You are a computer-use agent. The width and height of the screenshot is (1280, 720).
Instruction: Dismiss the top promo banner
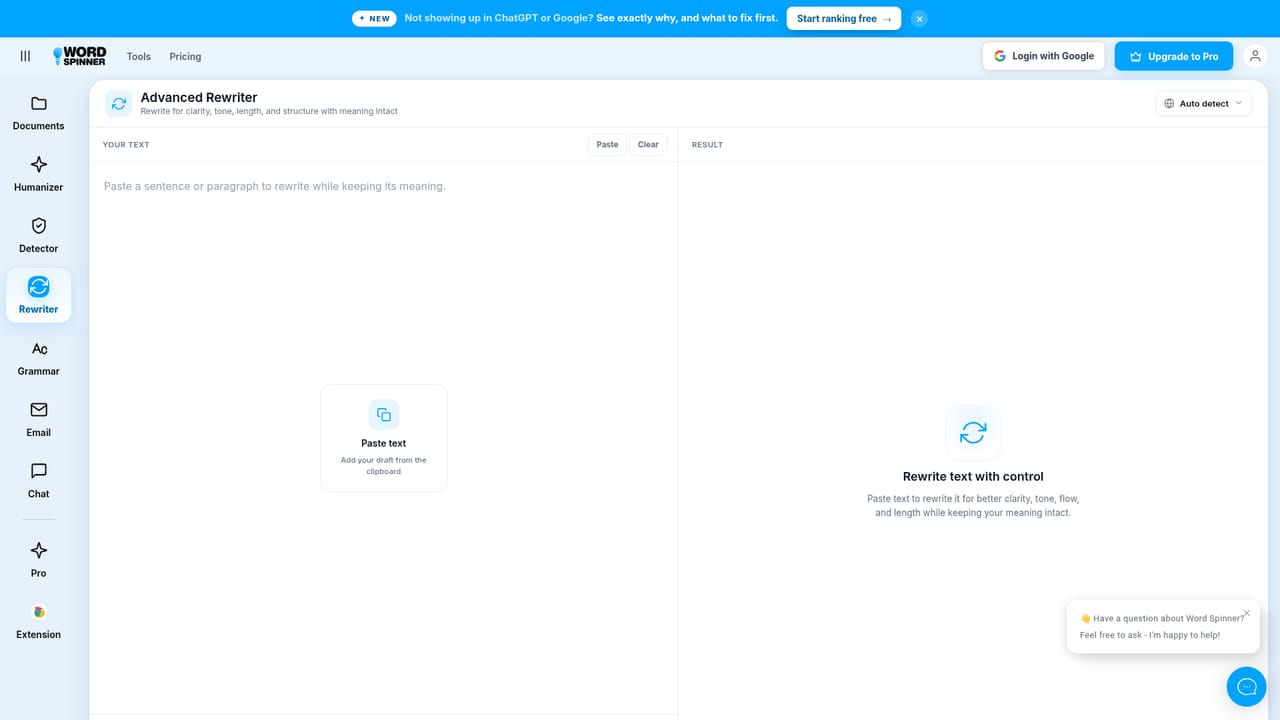919,19
